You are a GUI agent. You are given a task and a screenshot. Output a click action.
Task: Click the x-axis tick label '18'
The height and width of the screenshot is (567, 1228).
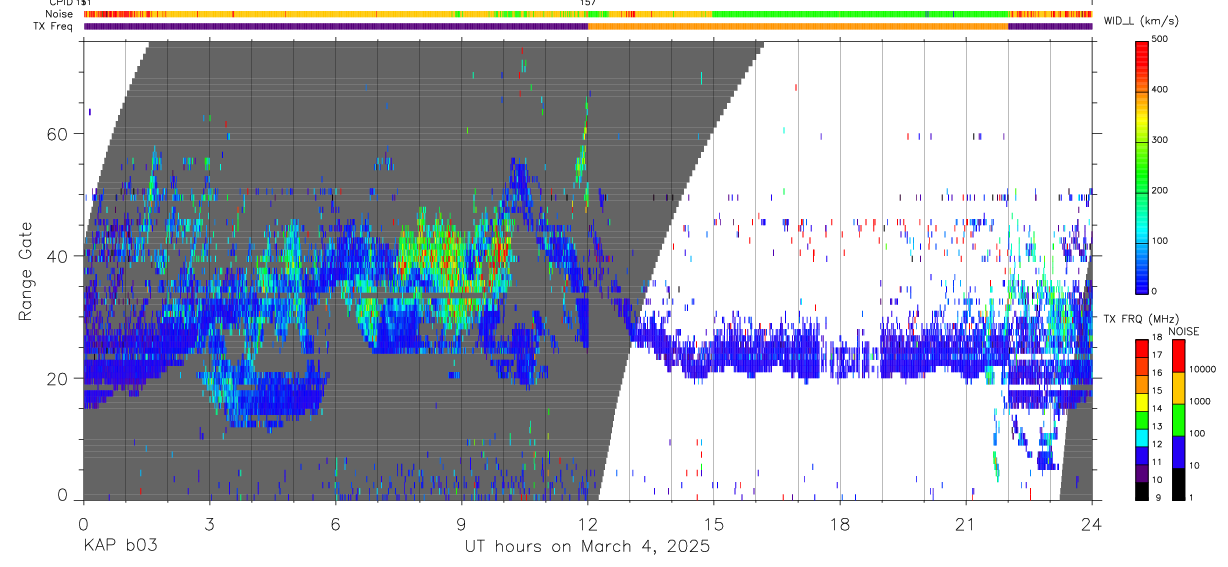840,524
